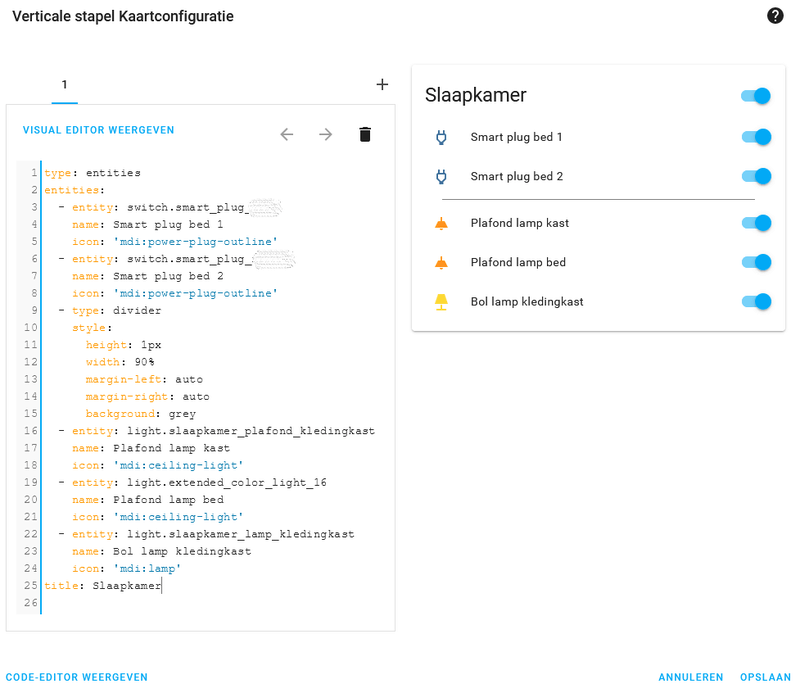
Task: Click Smart plug bed 2 plug icon
Action: [x=441, y=177]
